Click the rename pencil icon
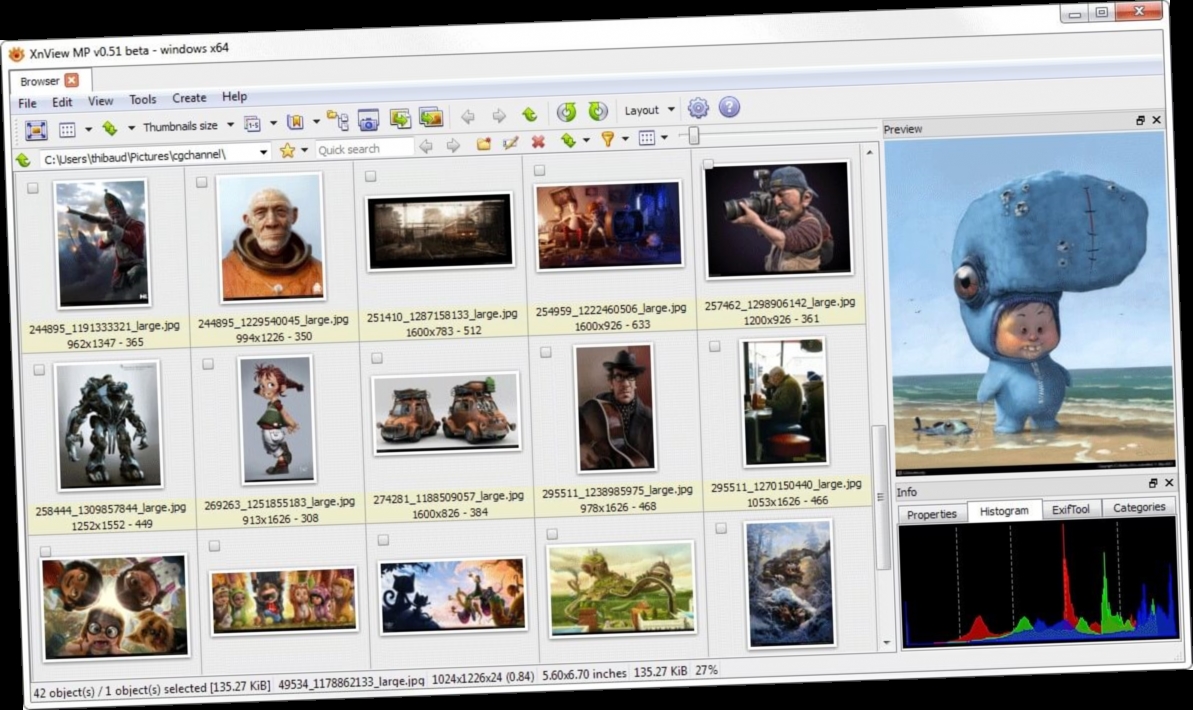The image size is (1193, 710). click(511, 143)
